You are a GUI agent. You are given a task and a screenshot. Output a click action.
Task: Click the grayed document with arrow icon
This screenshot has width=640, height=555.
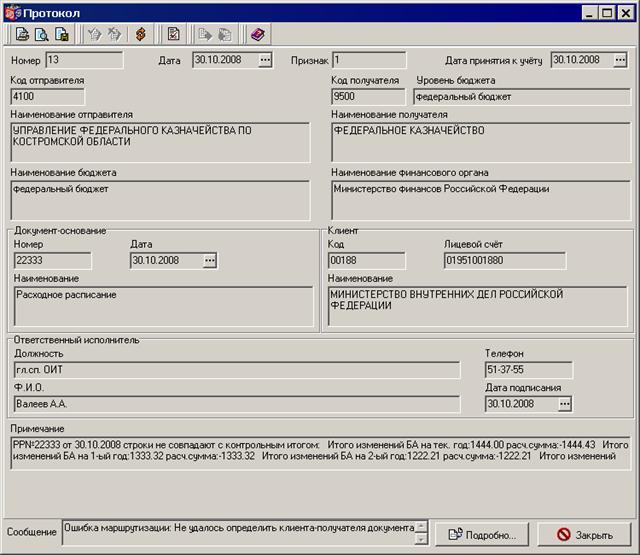click(205, 34)
